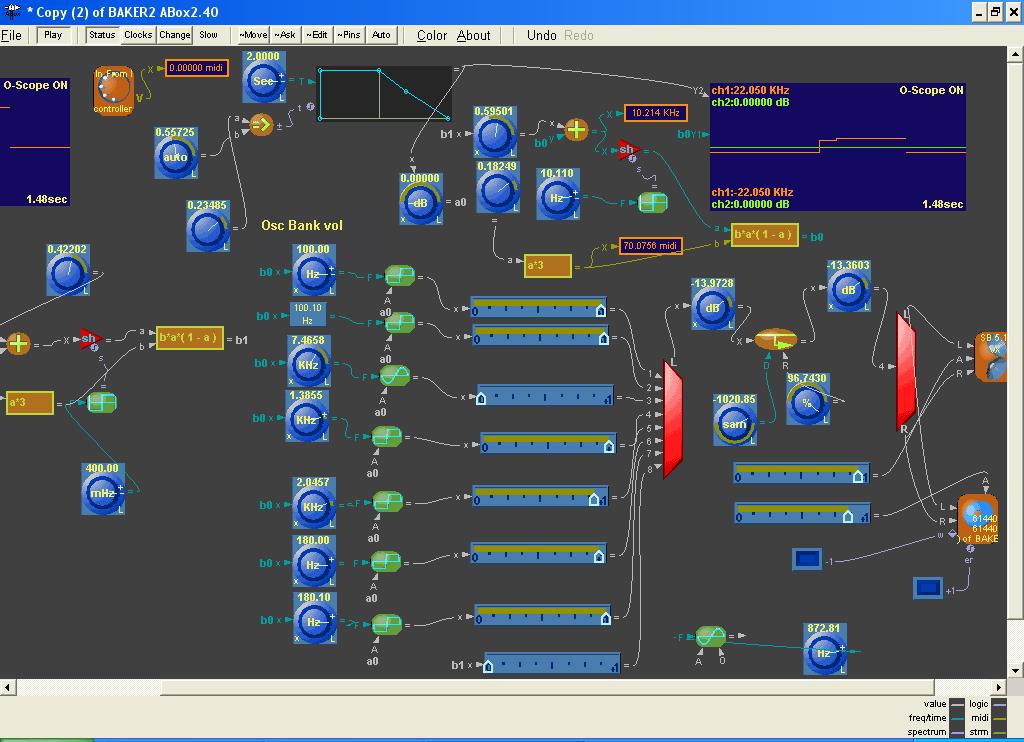Select the 96.7430 percent knob

click(x=807, y=403)
